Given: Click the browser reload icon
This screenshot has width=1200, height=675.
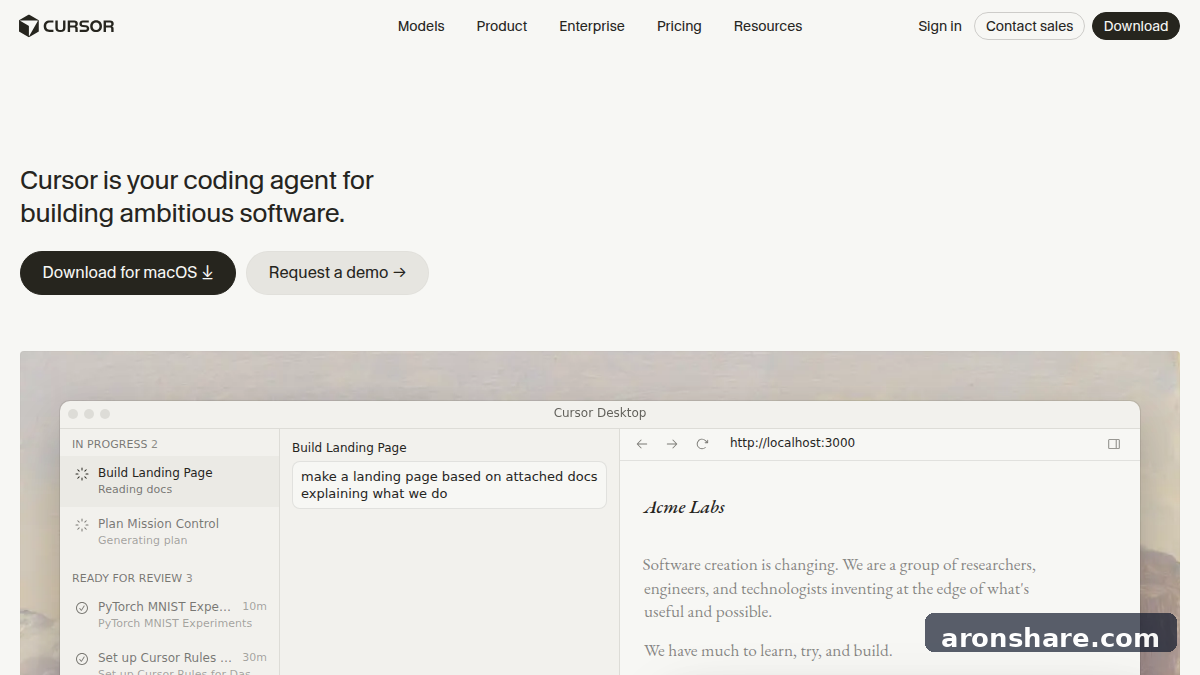Looking at the screenshot, I should pos(702,444).
